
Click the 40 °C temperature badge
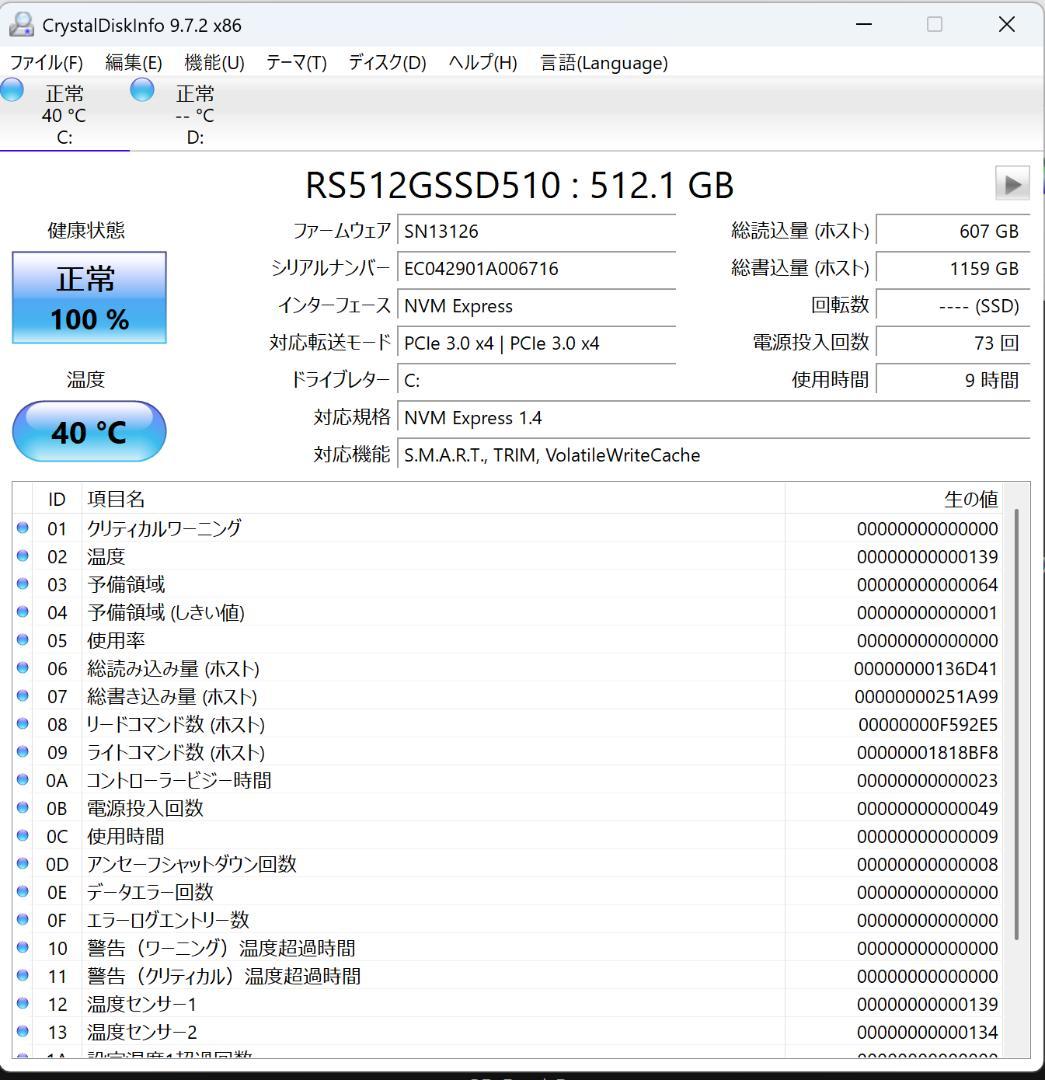[88, 431]
